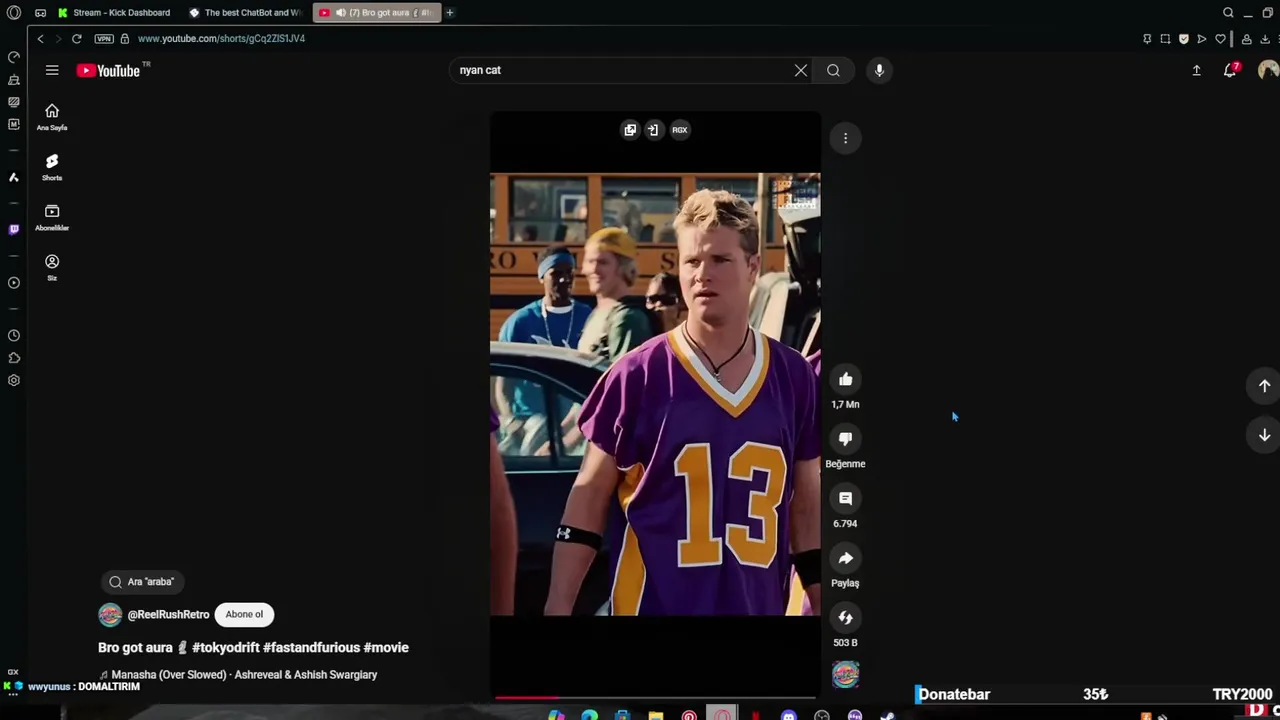Take a snapshot with the capture icon

[1165, 39]
